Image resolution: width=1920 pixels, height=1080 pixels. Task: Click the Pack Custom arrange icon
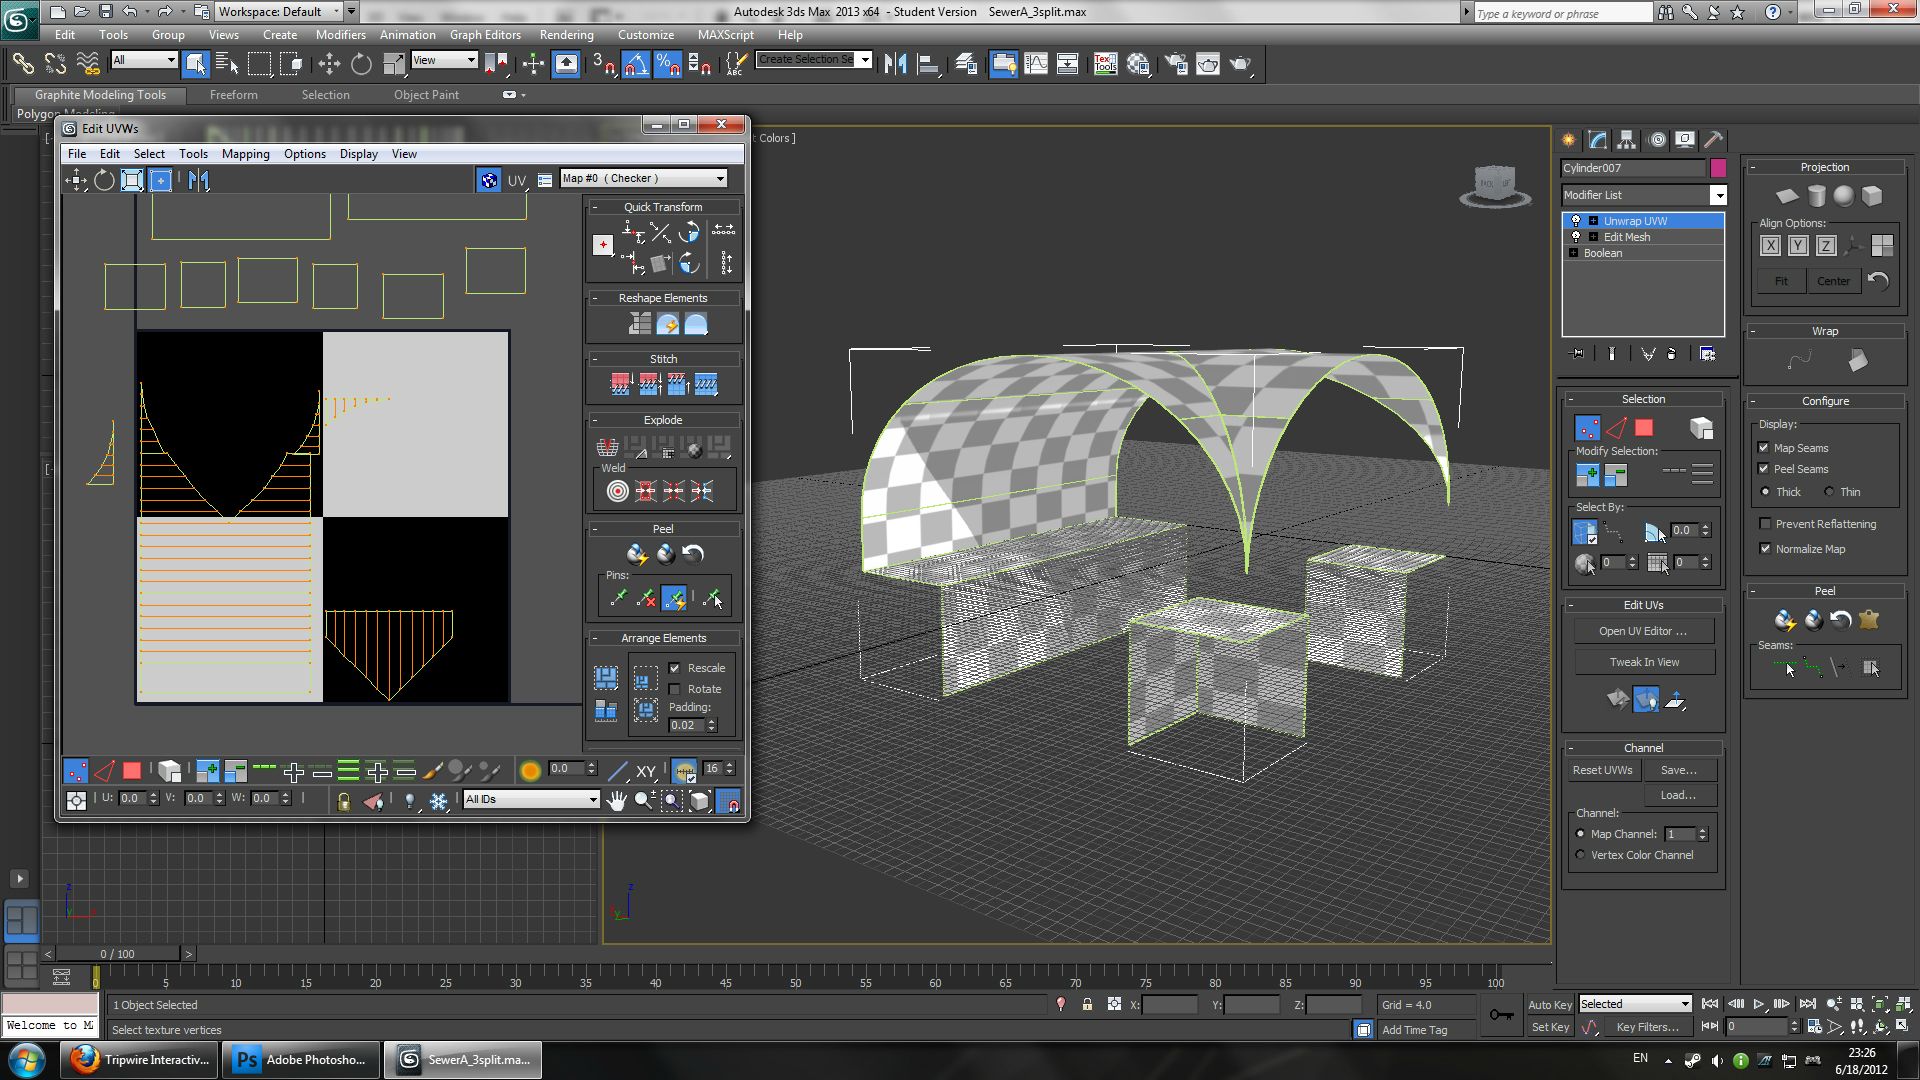point(606,678)
